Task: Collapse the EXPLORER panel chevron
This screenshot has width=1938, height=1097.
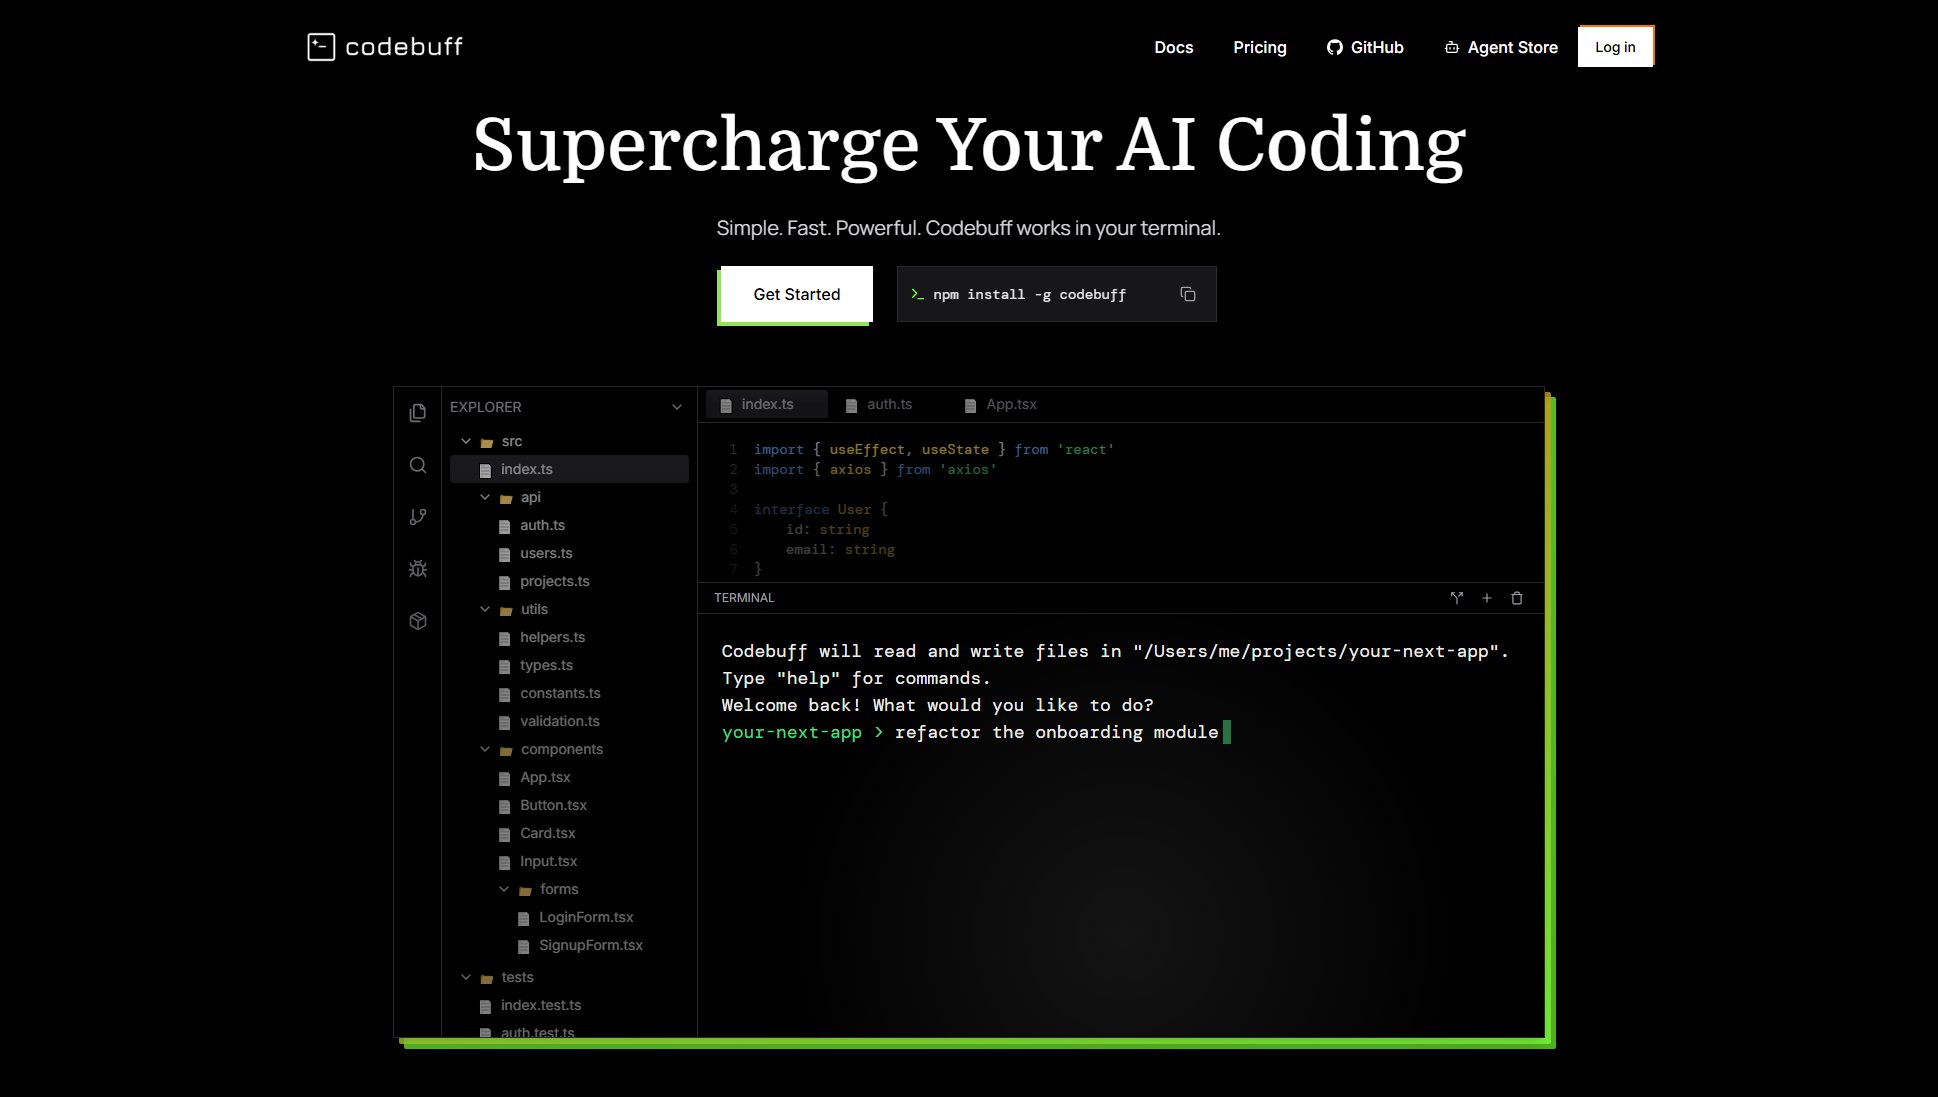Action: coord(676,407)
